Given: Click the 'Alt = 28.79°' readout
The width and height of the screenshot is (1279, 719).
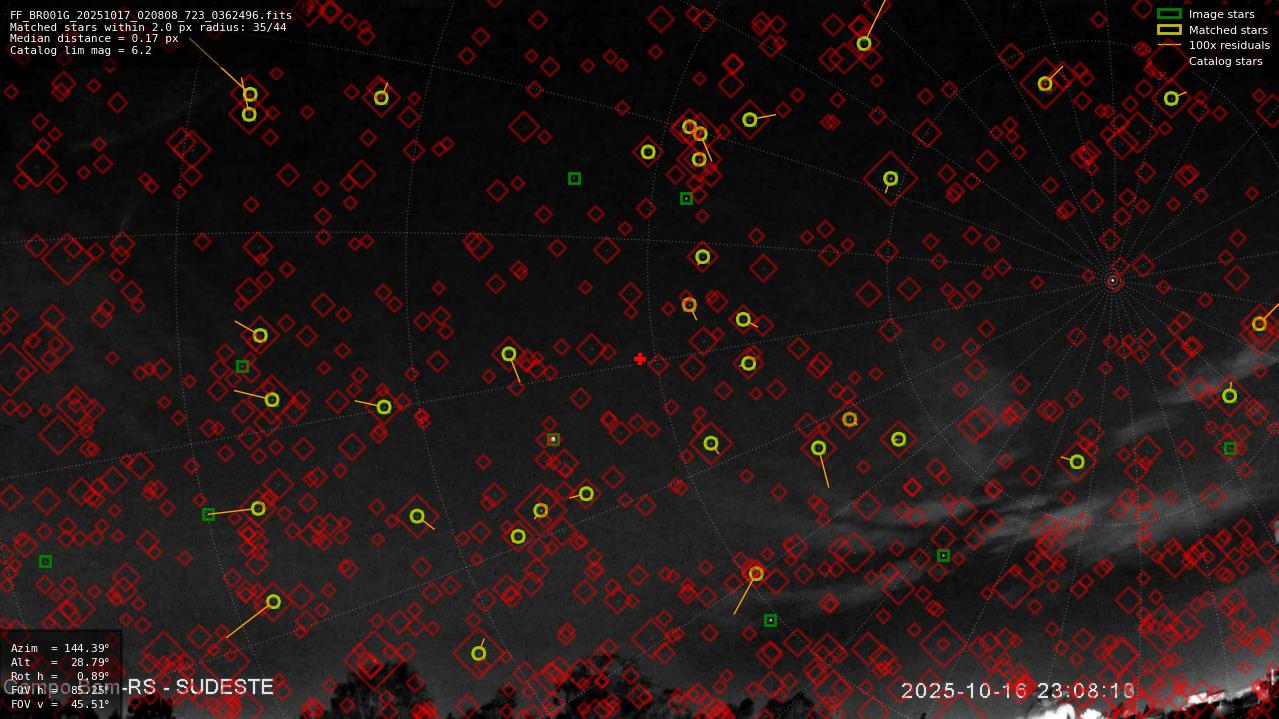Looking at the screenshot, I should (60, 662).
